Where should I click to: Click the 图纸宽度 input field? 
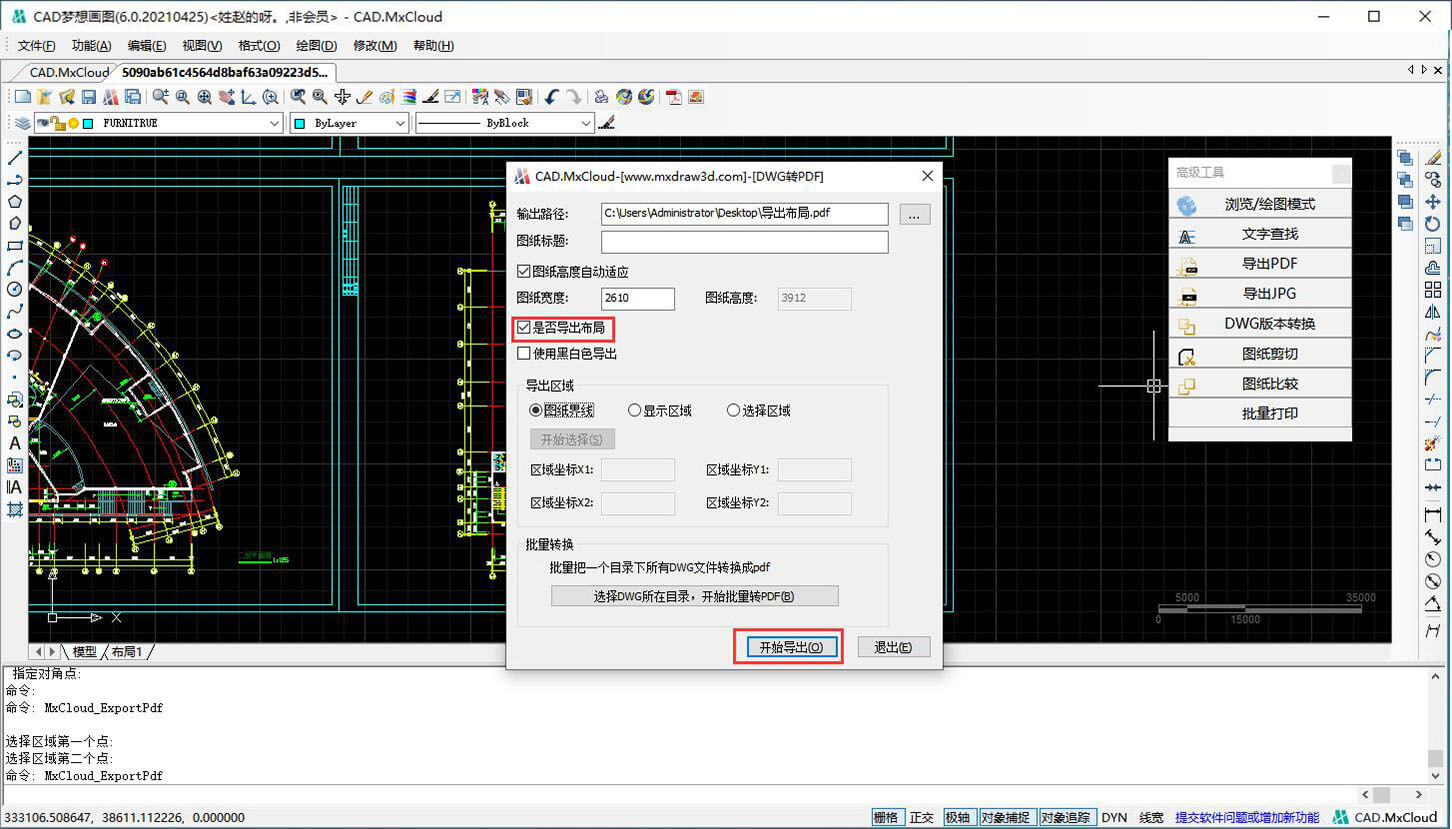coord(638,298)
